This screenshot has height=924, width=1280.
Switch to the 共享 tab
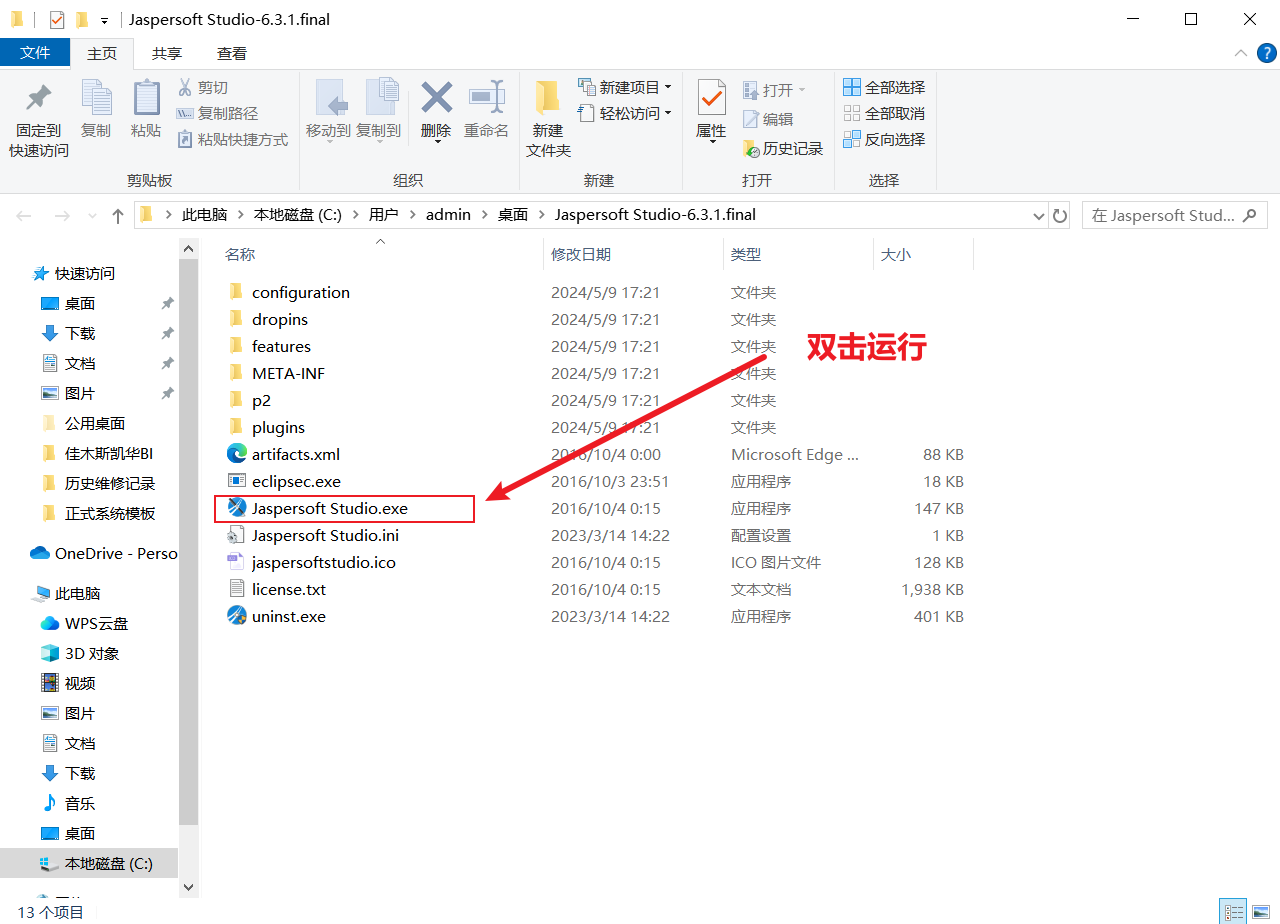(167, 53)
